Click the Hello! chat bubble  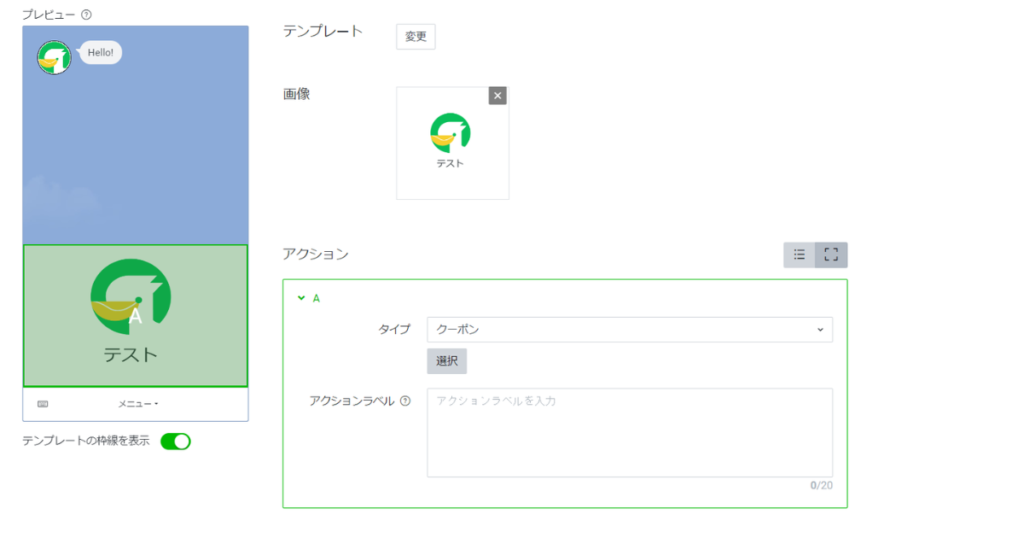point(101,53)
